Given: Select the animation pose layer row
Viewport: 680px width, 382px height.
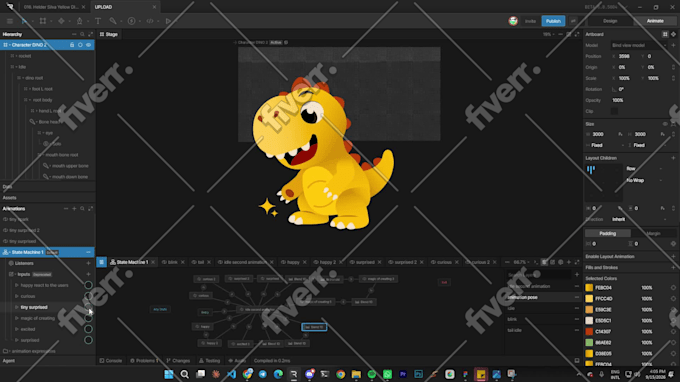Looking at the screenshot, I should click(x=543, y=297).
